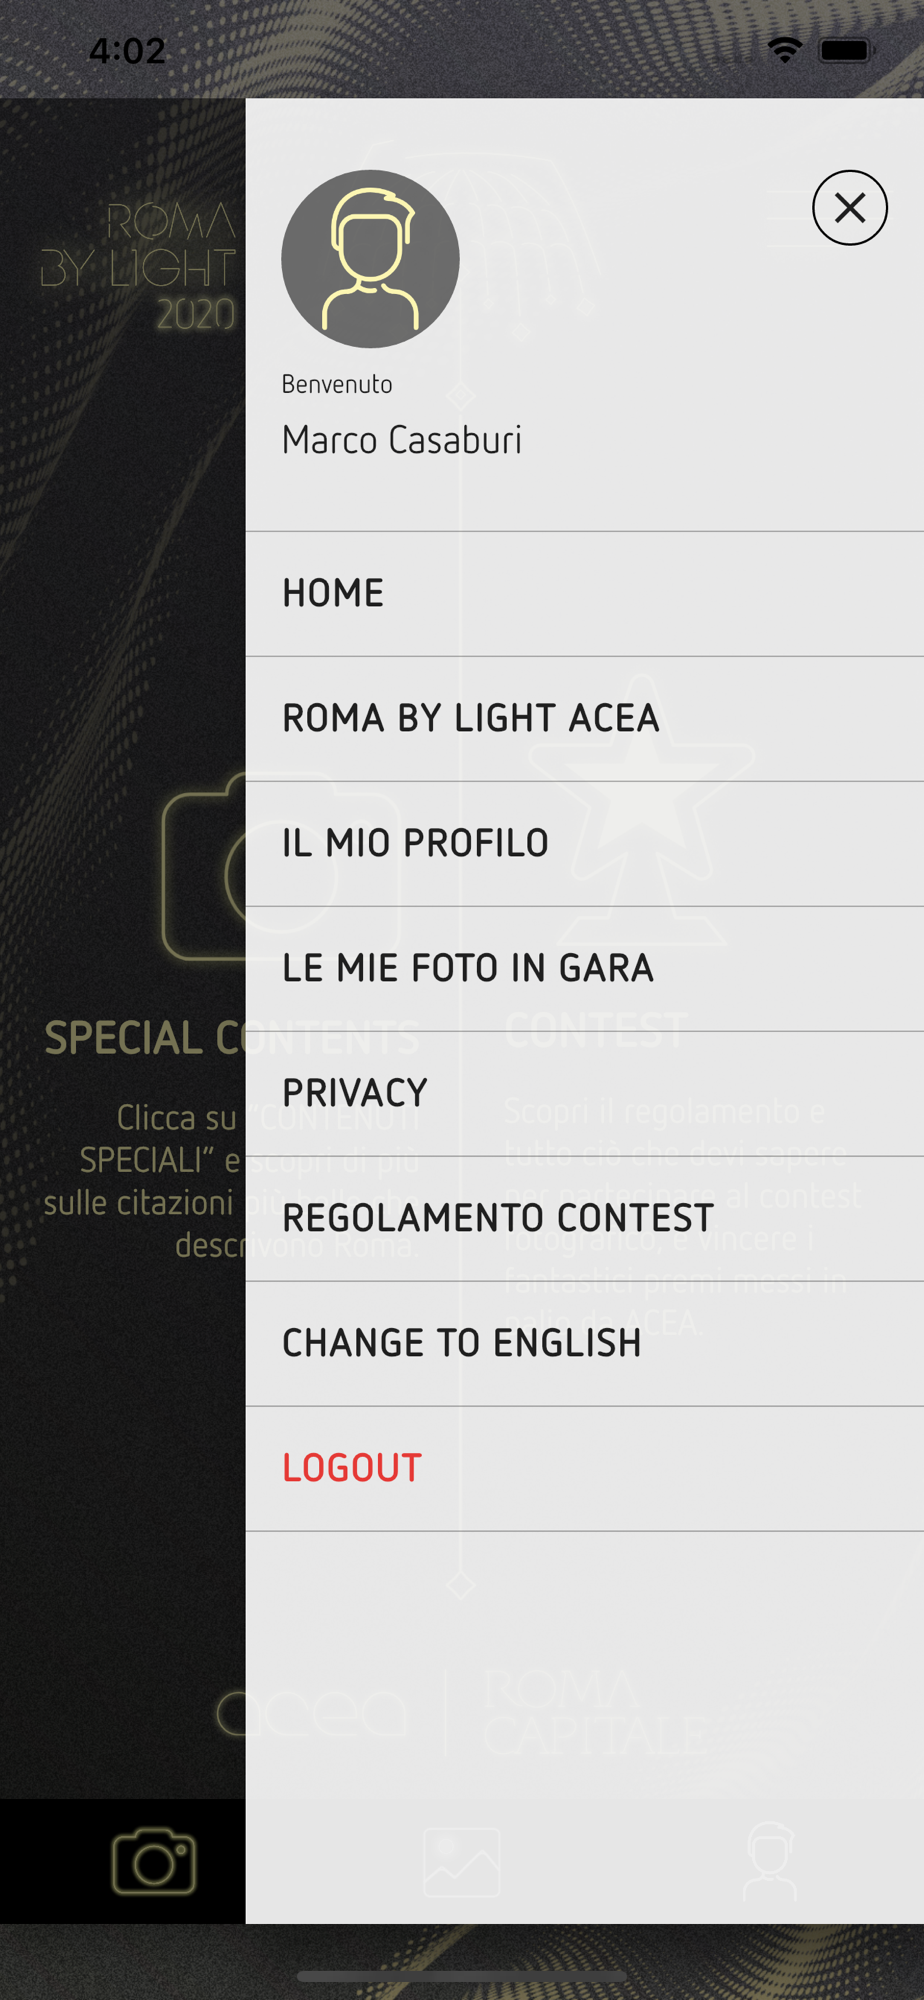Tap the Roma by Light 2020 logo

pyautogui.click(x=140, y=266)
